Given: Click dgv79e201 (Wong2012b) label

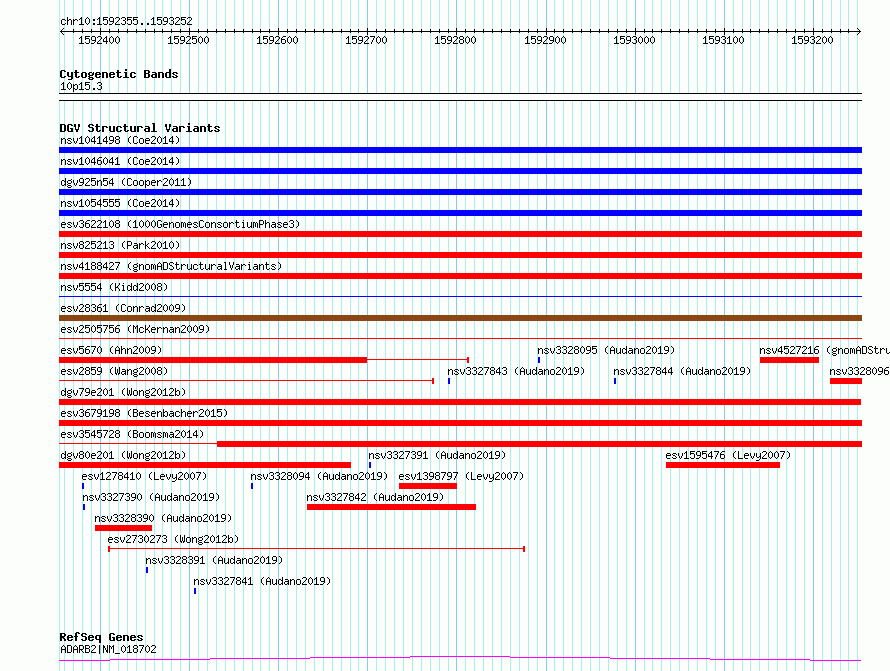Looking at the screenshot, I should (x=123, y=392).
